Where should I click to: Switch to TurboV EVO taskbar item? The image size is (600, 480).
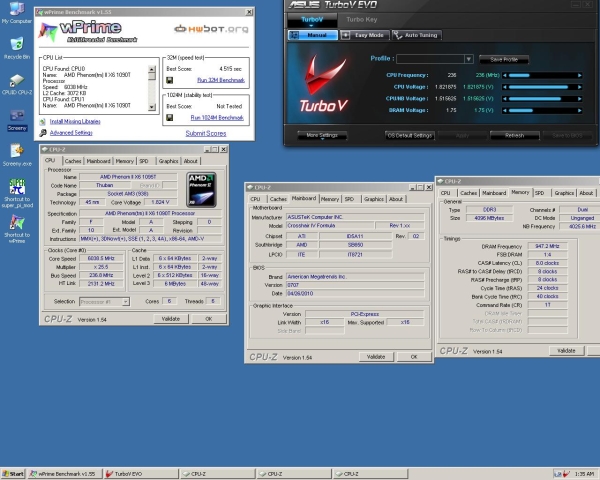tap(141, 474)
